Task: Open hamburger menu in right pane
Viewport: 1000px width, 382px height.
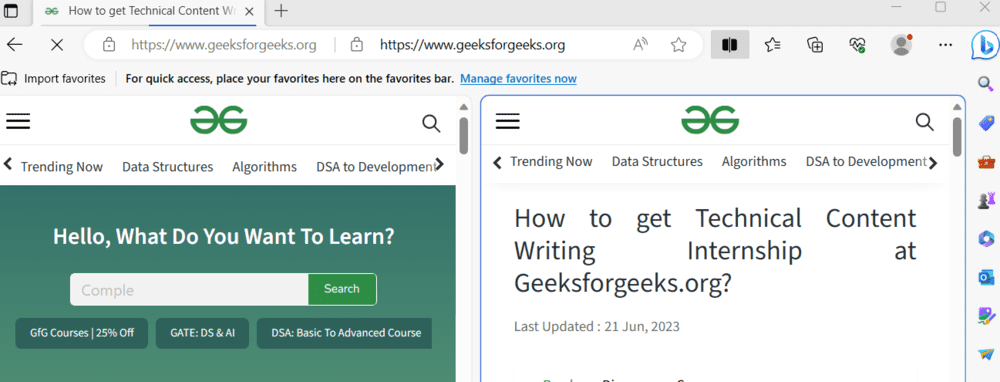Action: [508, 121]
